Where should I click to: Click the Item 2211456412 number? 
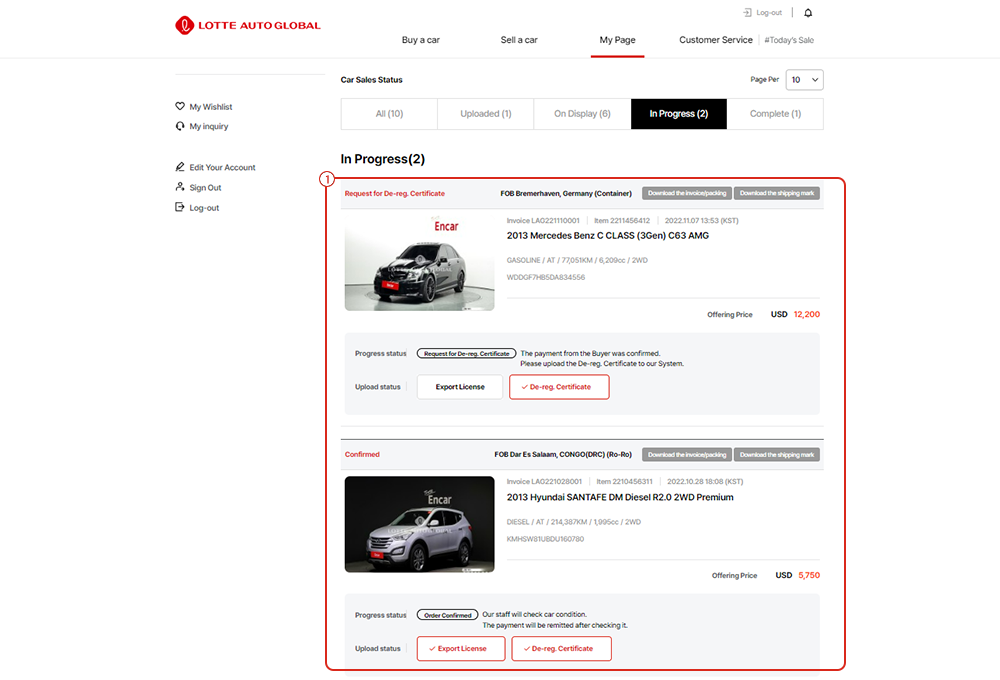622,221
